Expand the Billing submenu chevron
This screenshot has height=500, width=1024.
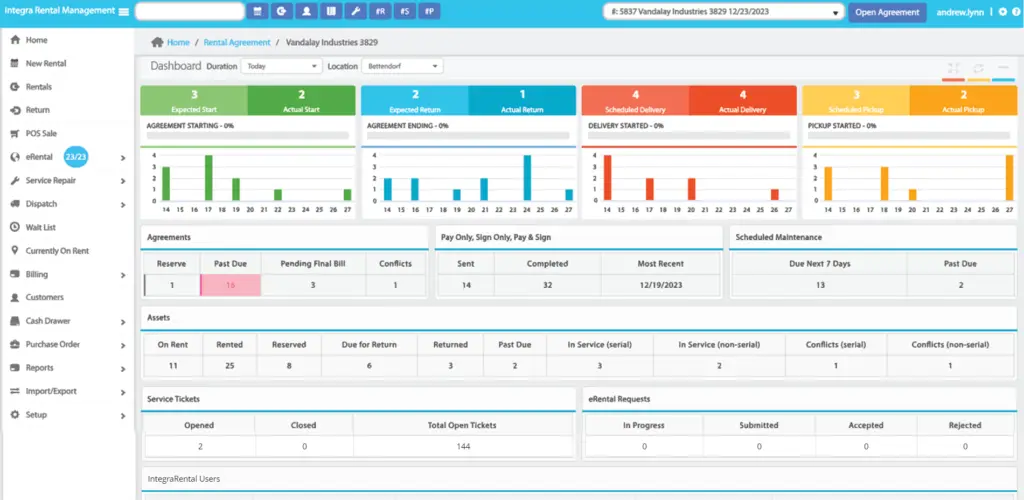pyautogui.click(x=123, y=275)
